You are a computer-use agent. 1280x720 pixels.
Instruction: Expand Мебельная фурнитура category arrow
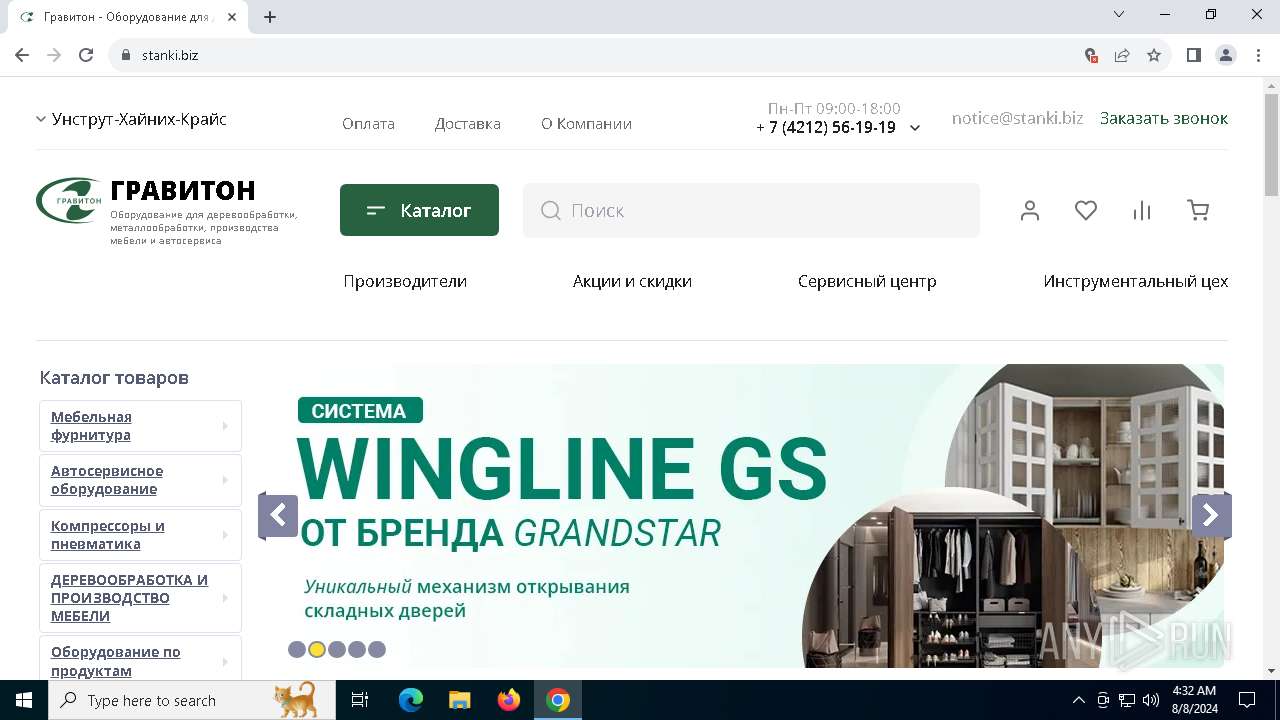click(225, 426)
